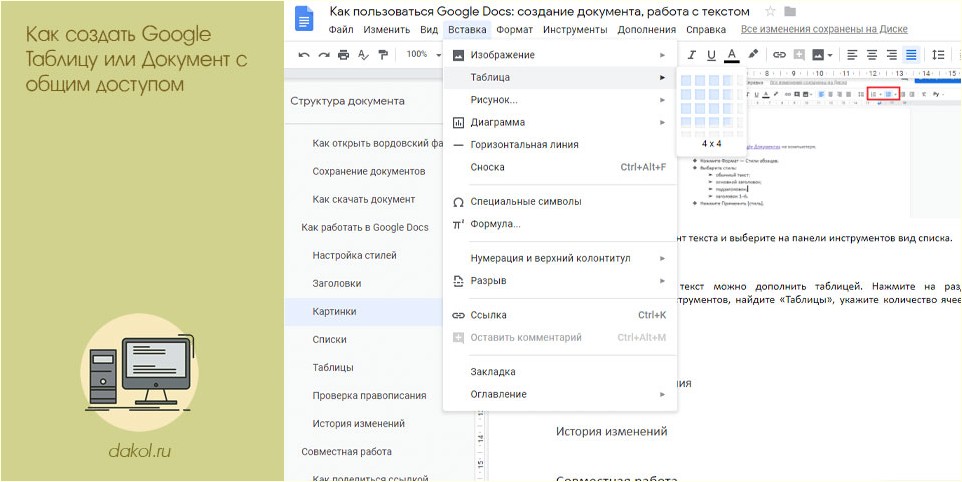Choose Ссылка in the insert menu
Image resolution: width=962 pixels, height=482 pixels.
tap(560, 315)
